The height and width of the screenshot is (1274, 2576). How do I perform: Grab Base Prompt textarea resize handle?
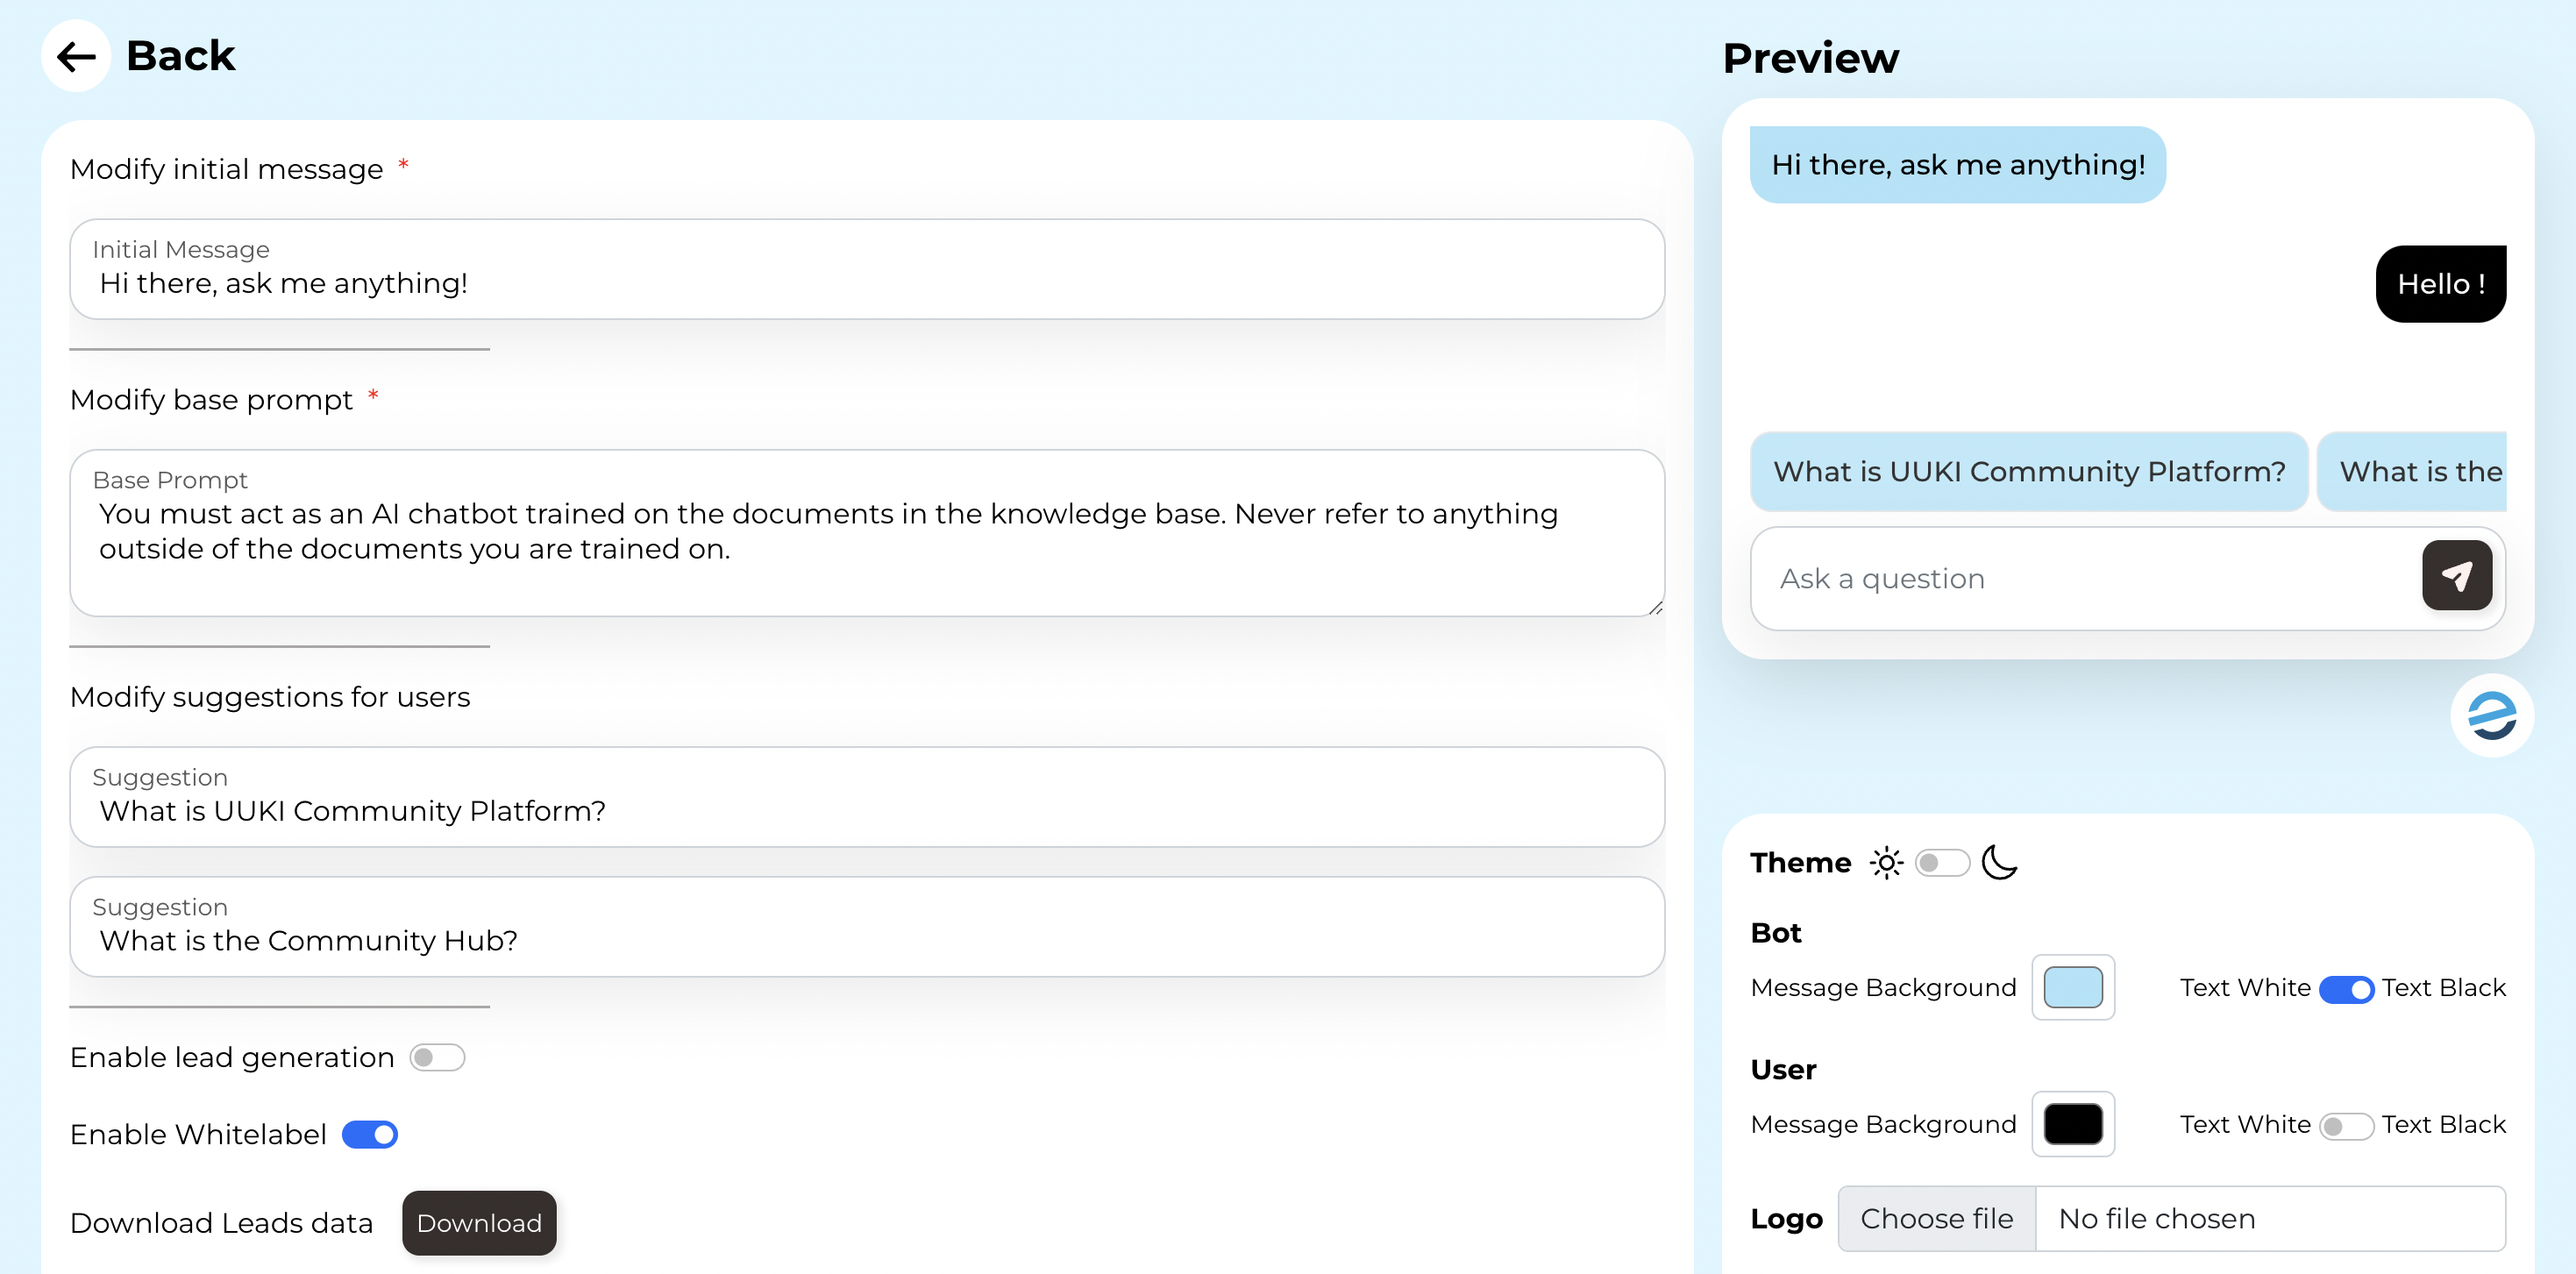(x=1655, y=607)
